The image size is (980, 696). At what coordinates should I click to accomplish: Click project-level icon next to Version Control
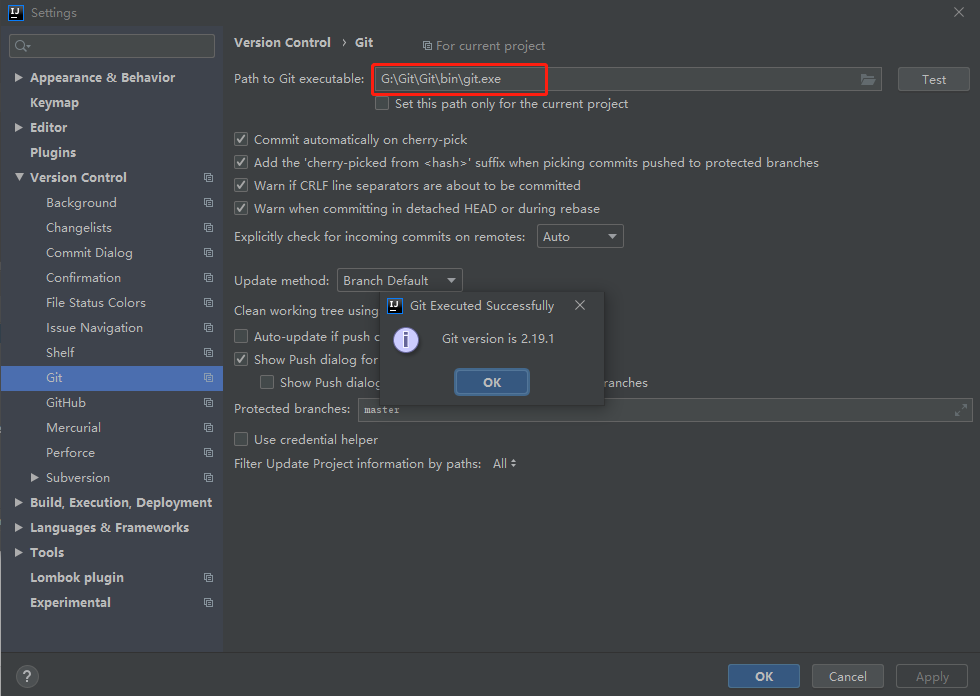coord(209,177)
